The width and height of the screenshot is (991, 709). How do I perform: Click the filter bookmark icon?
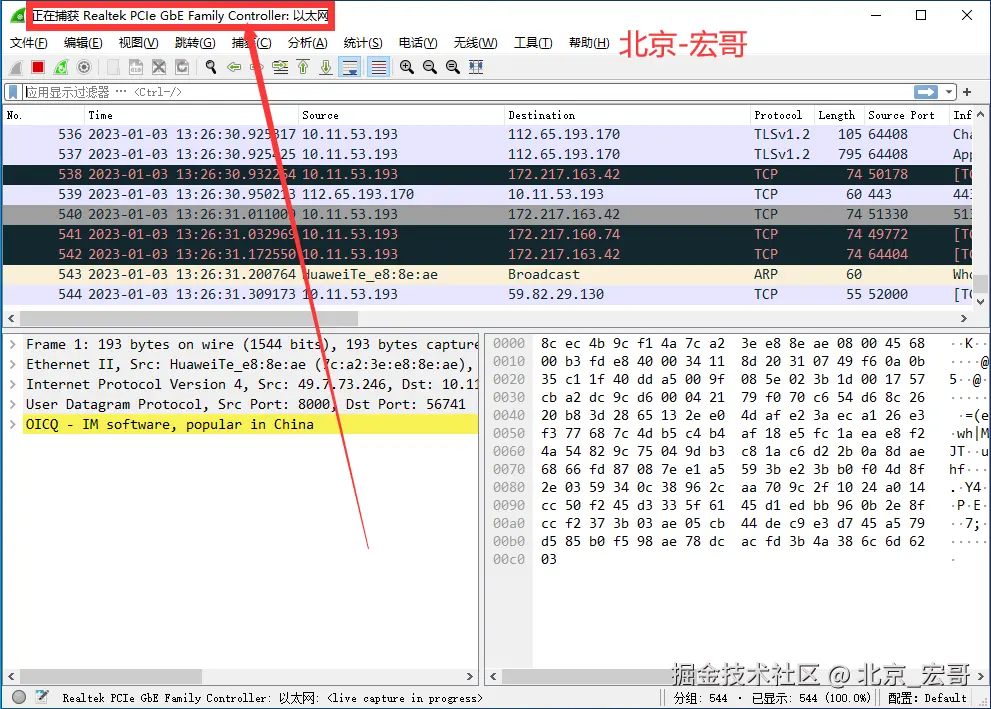click(x=13, y=92)
